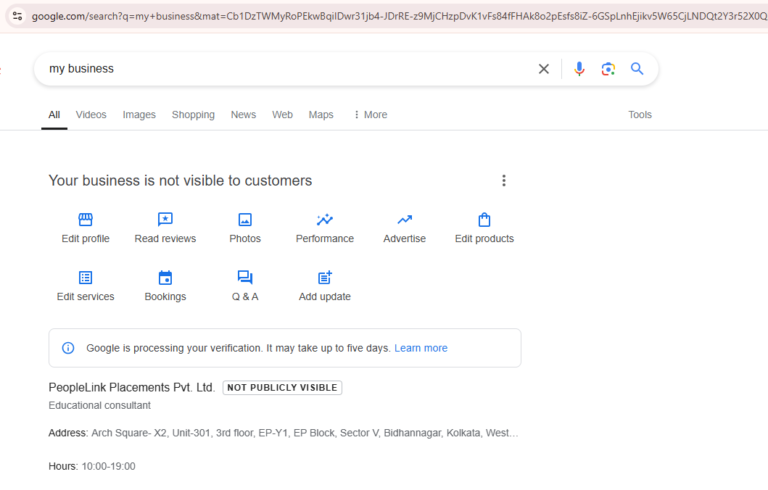
Task: Select the All results tab
Action: (54, 115)
